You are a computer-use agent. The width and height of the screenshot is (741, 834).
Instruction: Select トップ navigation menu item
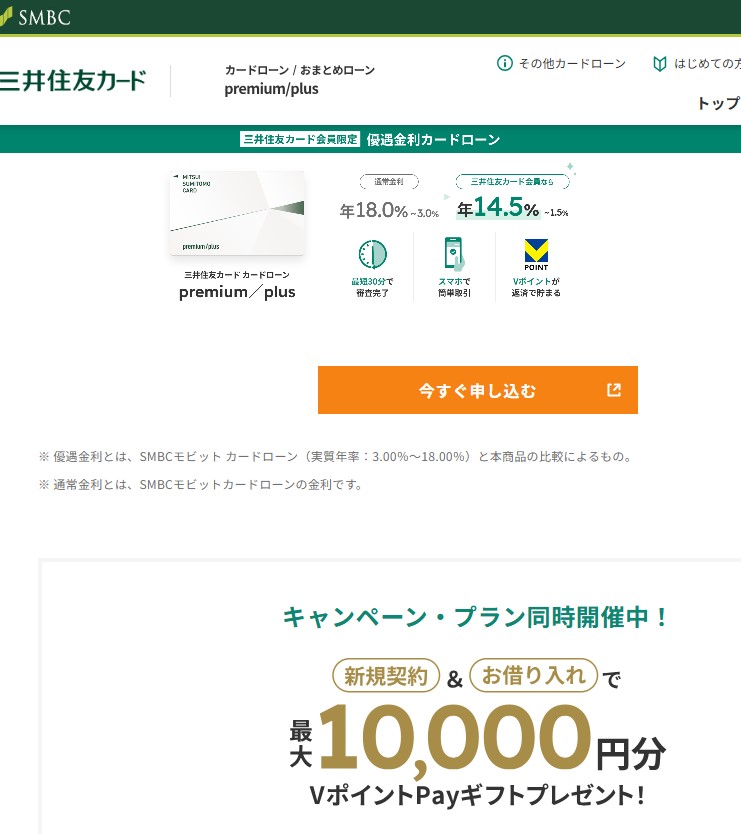tap(719, 103)
